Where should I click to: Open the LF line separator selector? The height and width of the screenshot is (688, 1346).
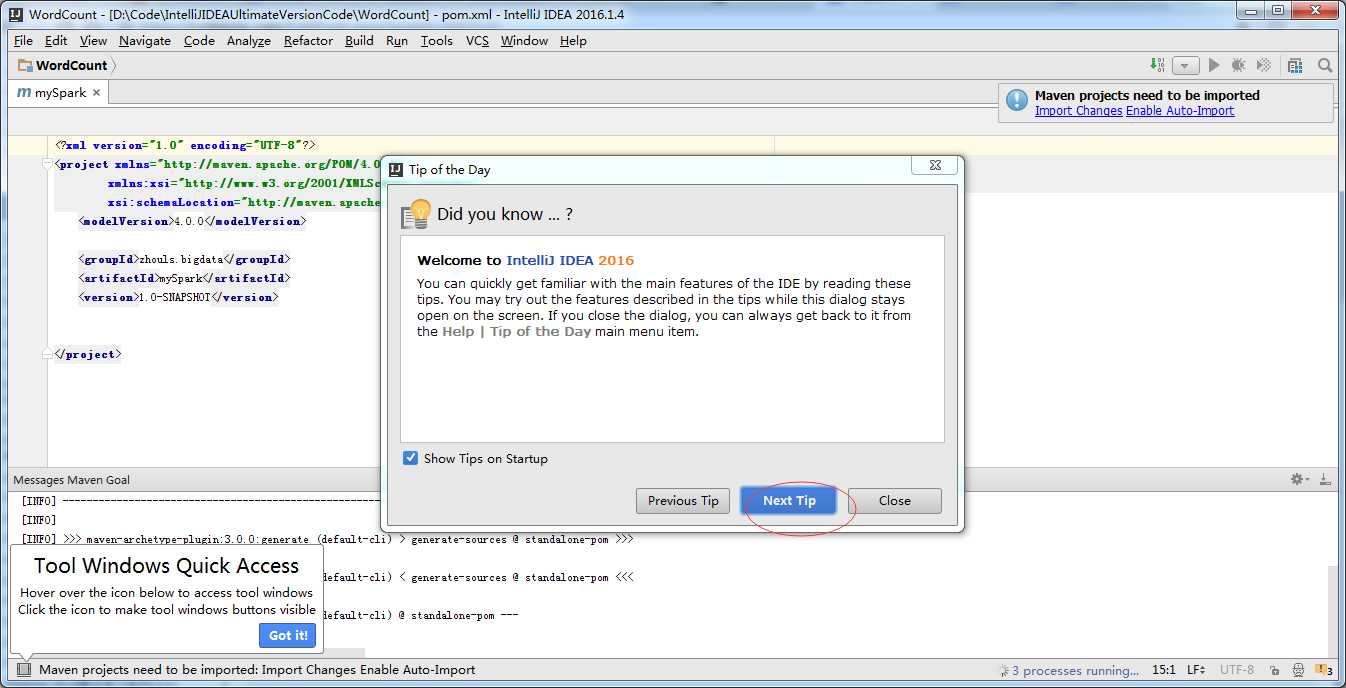1196,670
